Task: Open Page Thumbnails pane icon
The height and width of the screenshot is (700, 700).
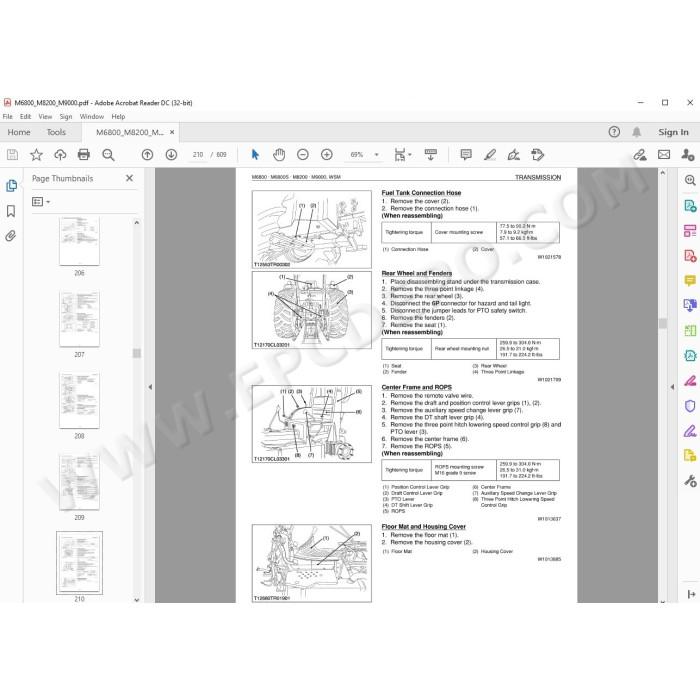Action: (11, 186)
